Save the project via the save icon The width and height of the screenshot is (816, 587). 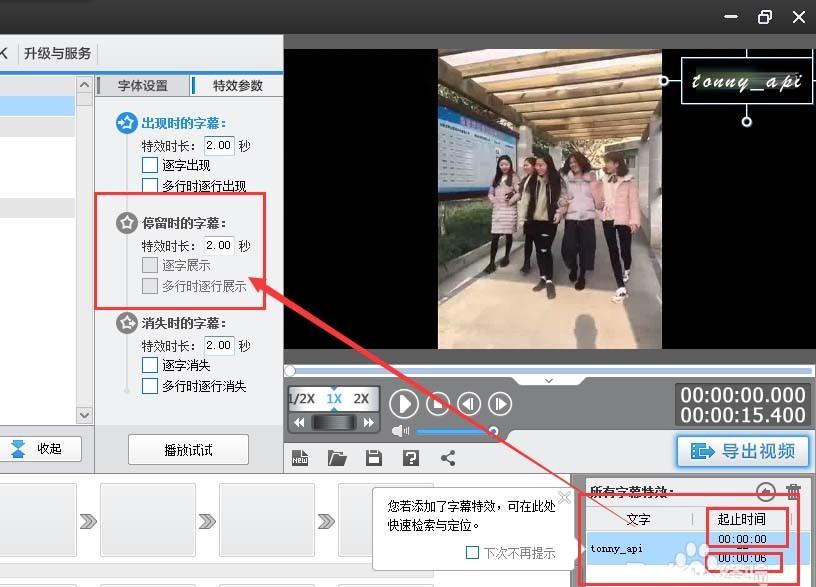[x=372, y=458]
